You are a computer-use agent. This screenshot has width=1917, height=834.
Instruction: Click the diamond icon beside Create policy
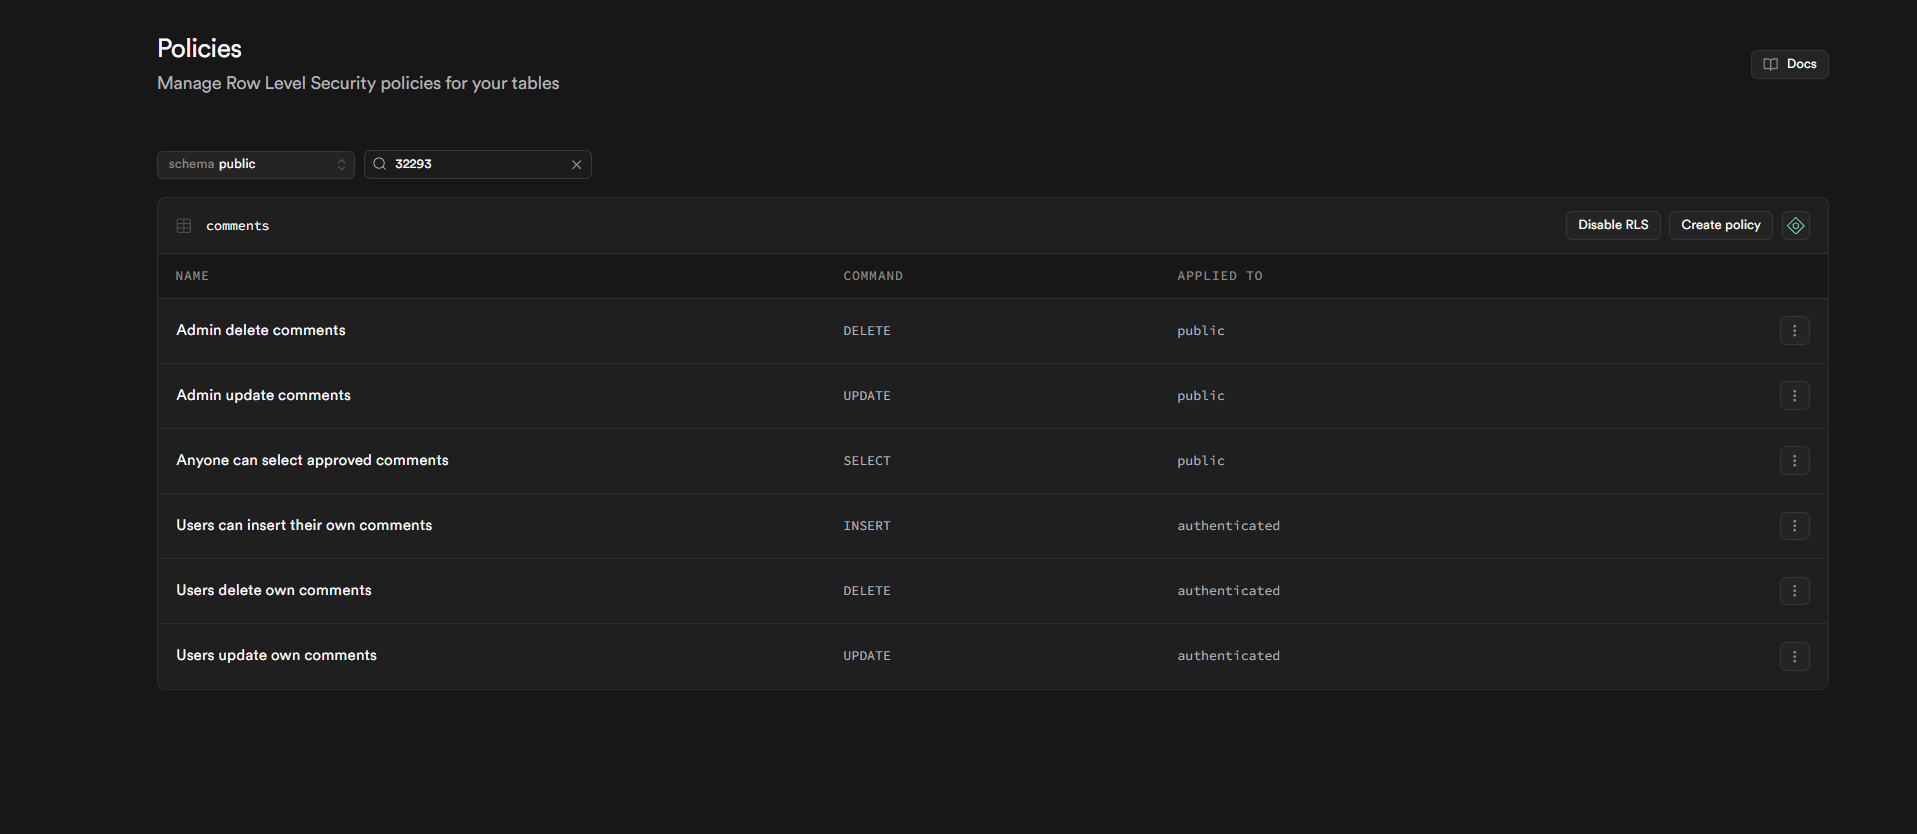pos(1795,226)
